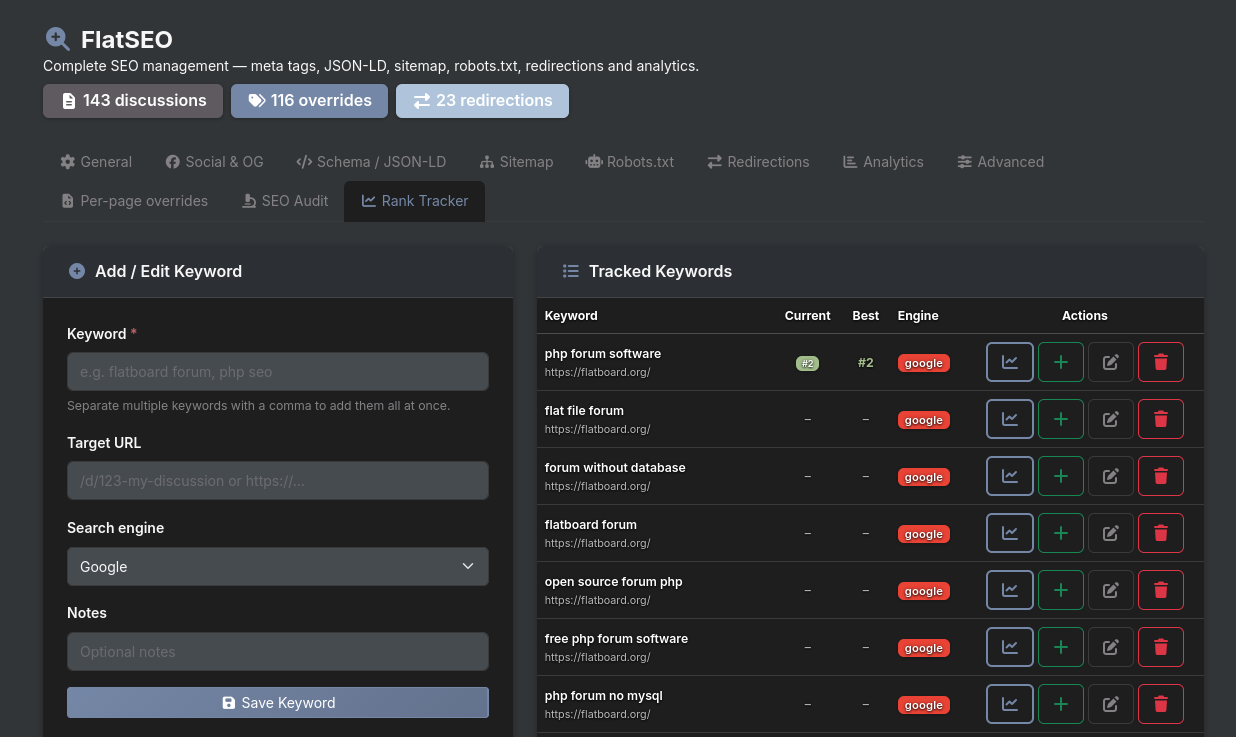Click the 143 discussions badge
1236x737 pixels.
pos(133,101)
